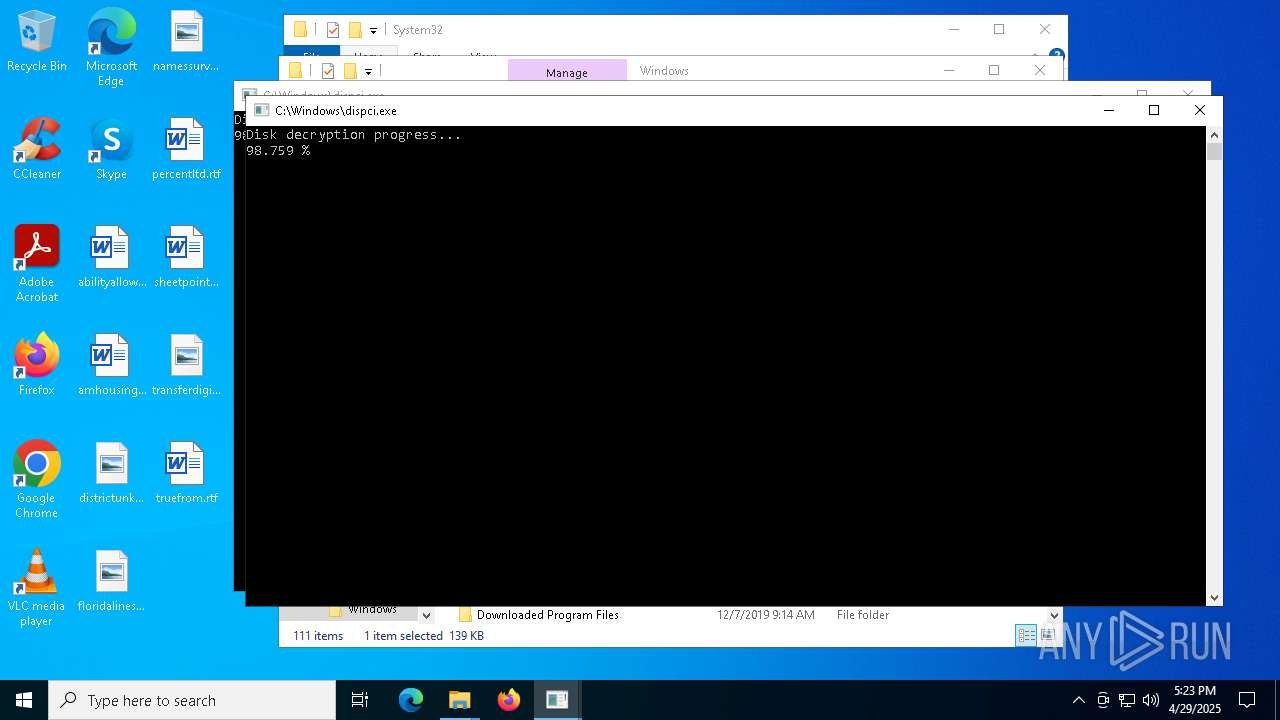The height and width of the screenshot is (720, 1280).
Task: Open VLC media player shortcut
Action: click(x=37, y=588)
